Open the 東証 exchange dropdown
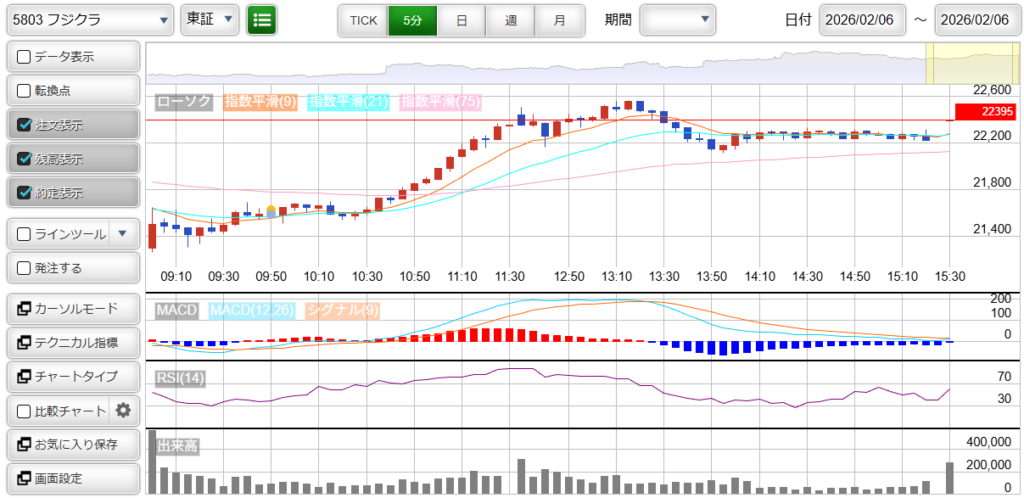This screenshot has height=498, width=1024. tap(210, 19)
